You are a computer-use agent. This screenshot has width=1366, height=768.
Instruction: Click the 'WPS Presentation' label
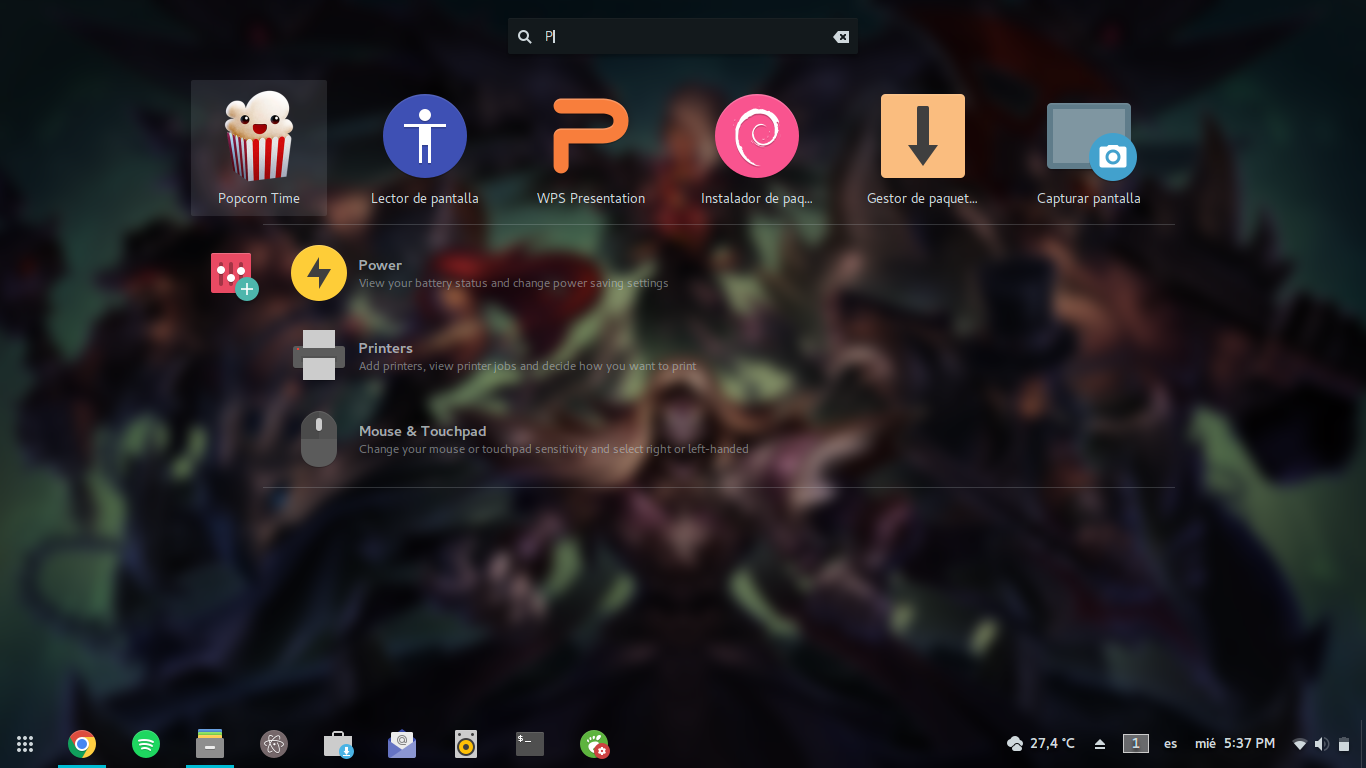coord(591,198)
